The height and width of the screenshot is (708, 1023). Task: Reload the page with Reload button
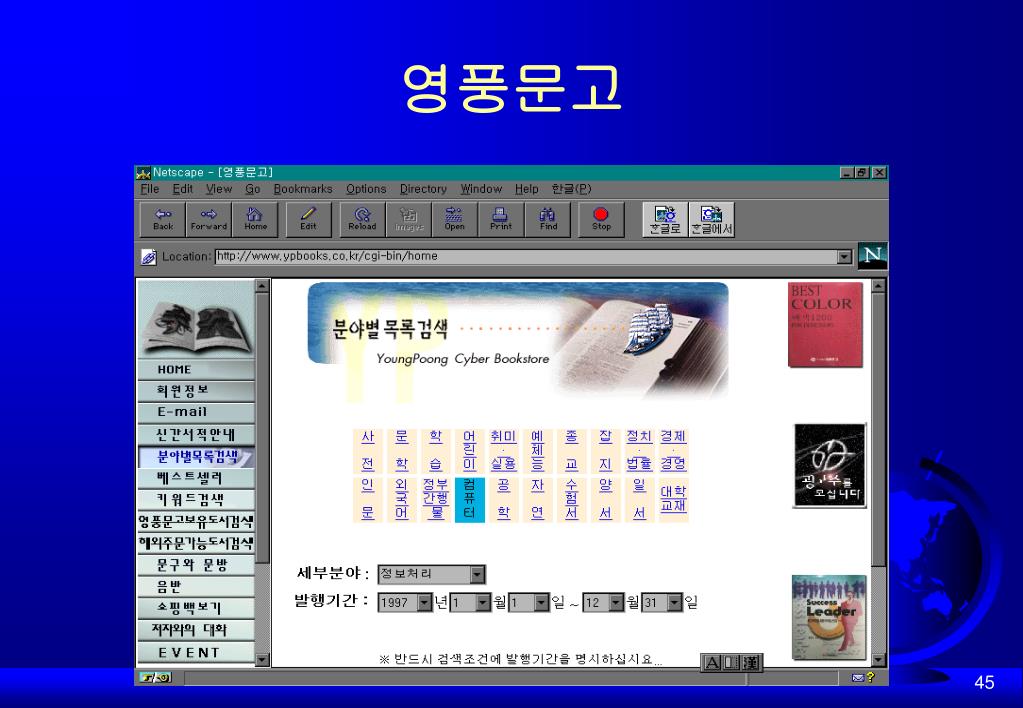click(362, 219)
